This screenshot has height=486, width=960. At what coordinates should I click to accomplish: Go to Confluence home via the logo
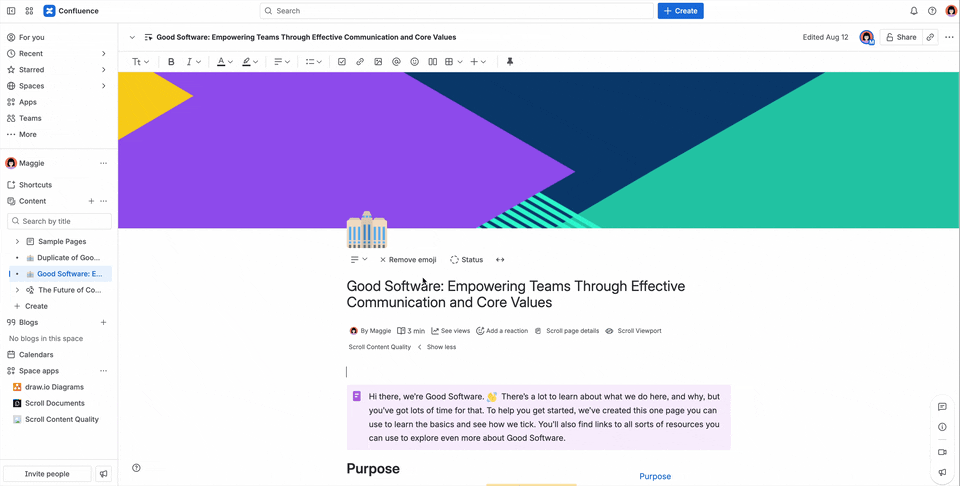pyautogui.click(x=71, y=11)
